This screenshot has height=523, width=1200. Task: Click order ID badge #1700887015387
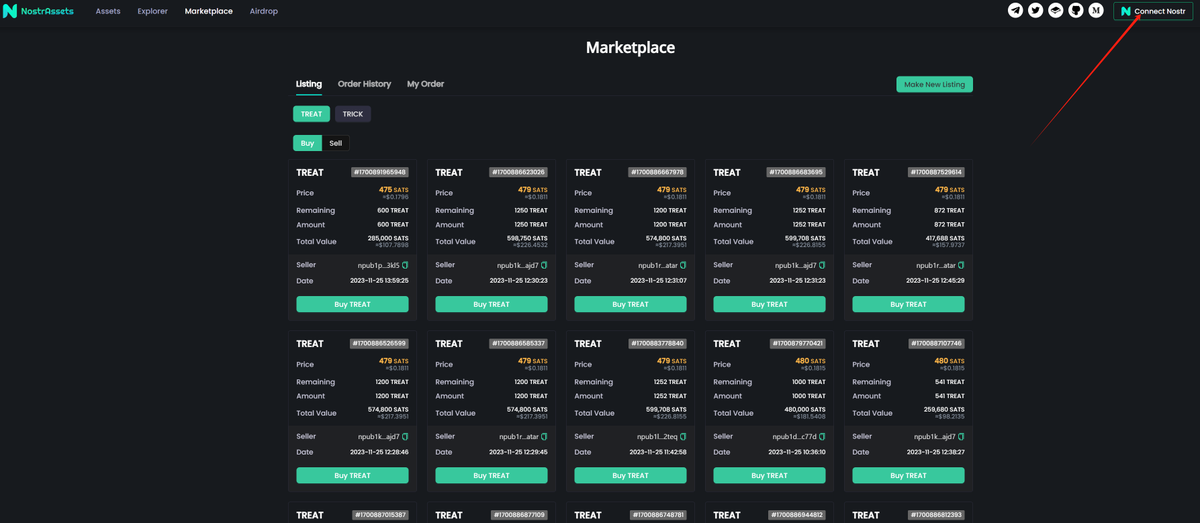coord(379,515)
